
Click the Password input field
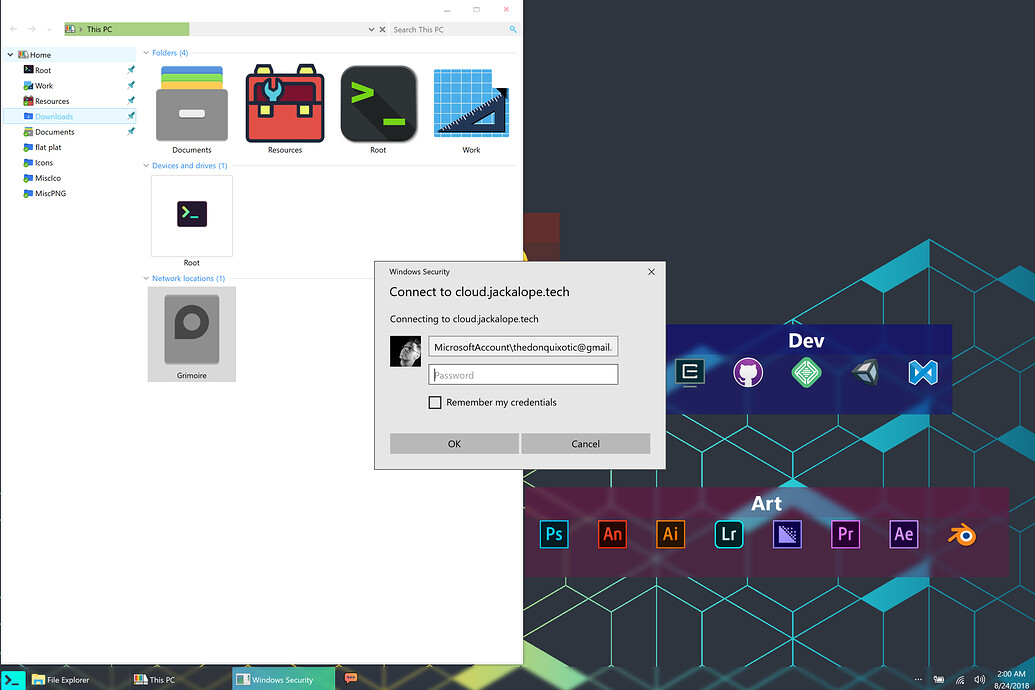523,373
